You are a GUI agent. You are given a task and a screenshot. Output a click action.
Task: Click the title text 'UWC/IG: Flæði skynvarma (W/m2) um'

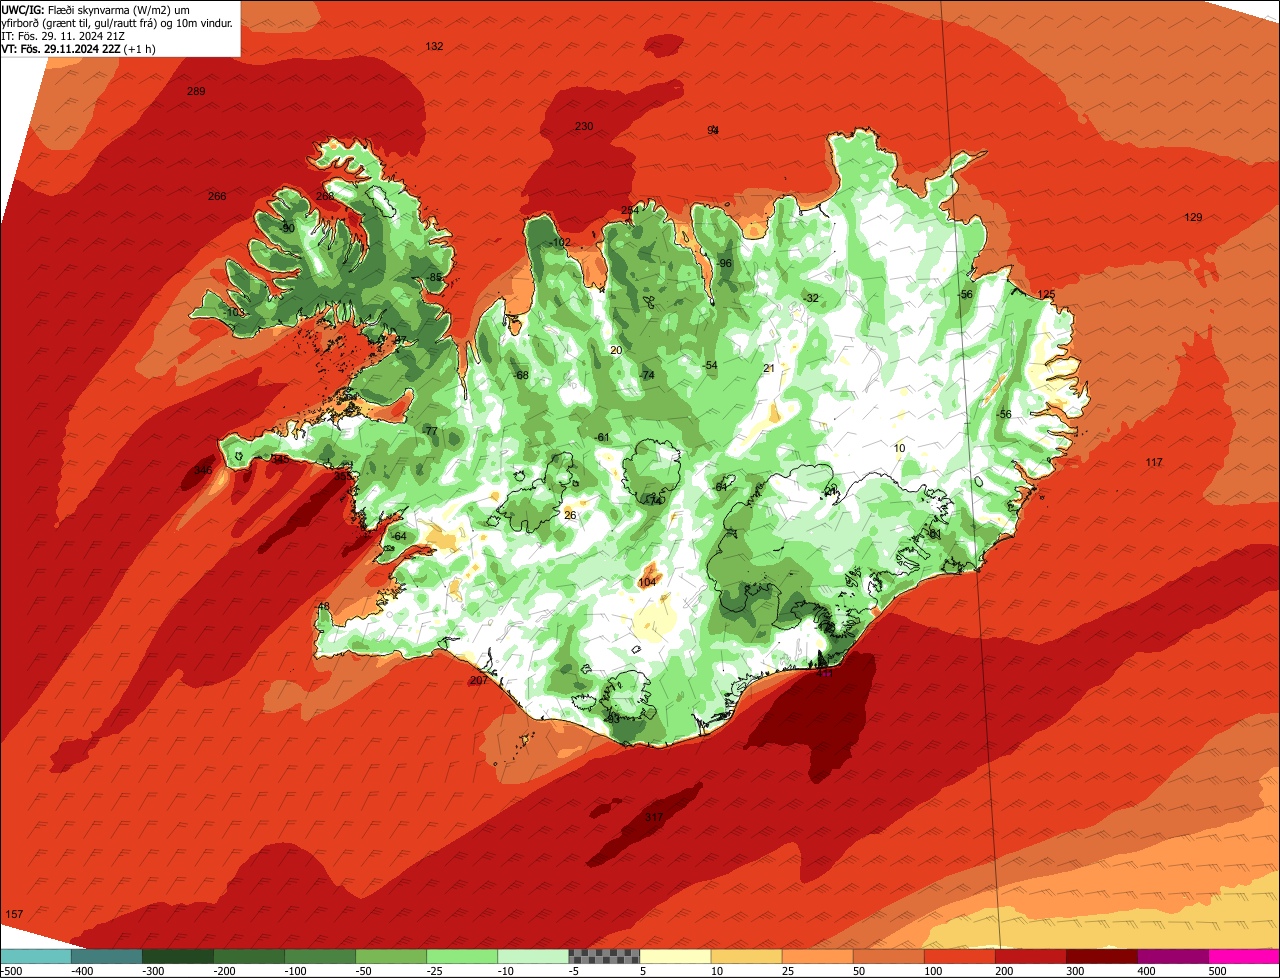96,9
